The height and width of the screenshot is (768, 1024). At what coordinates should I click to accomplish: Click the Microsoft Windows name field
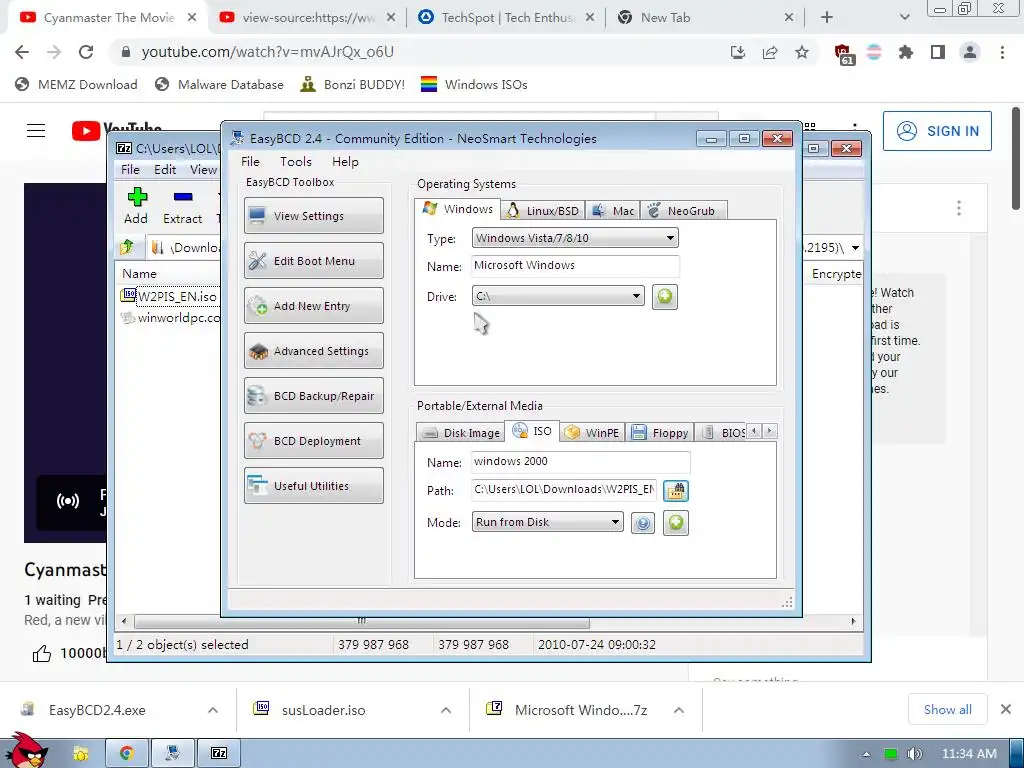coord(575,265)
